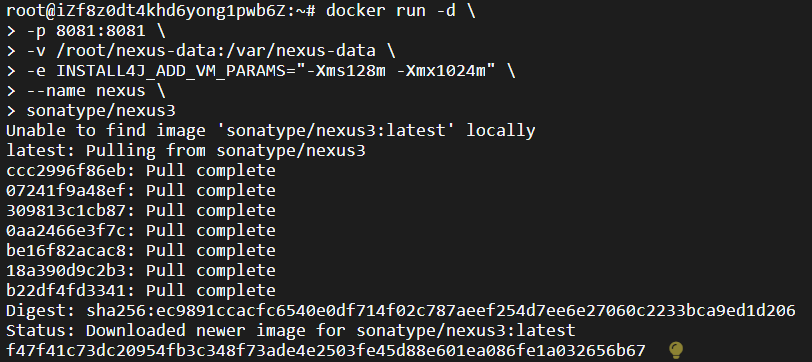Click layer b22df4fd3341 Pull complete line

[141, 290]
